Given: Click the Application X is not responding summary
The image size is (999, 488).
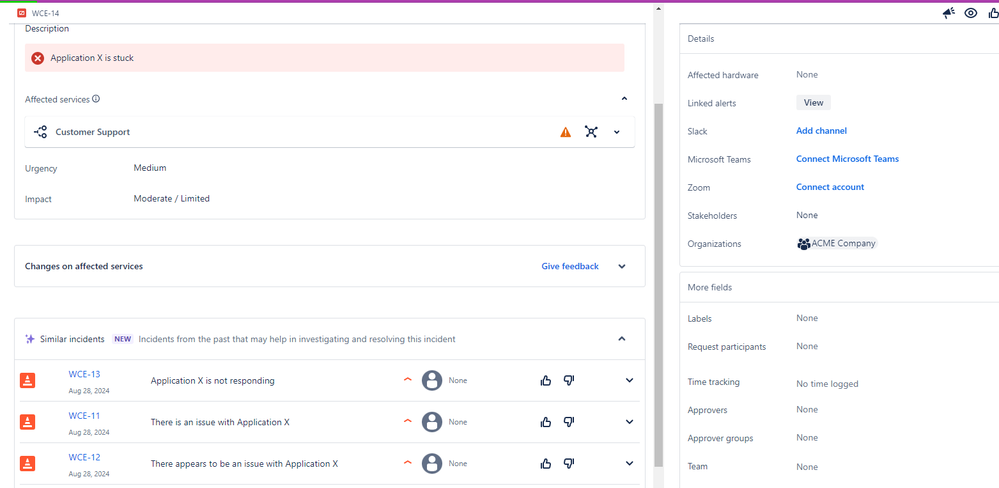Looking at the screenshot, I should coord(212,381).
